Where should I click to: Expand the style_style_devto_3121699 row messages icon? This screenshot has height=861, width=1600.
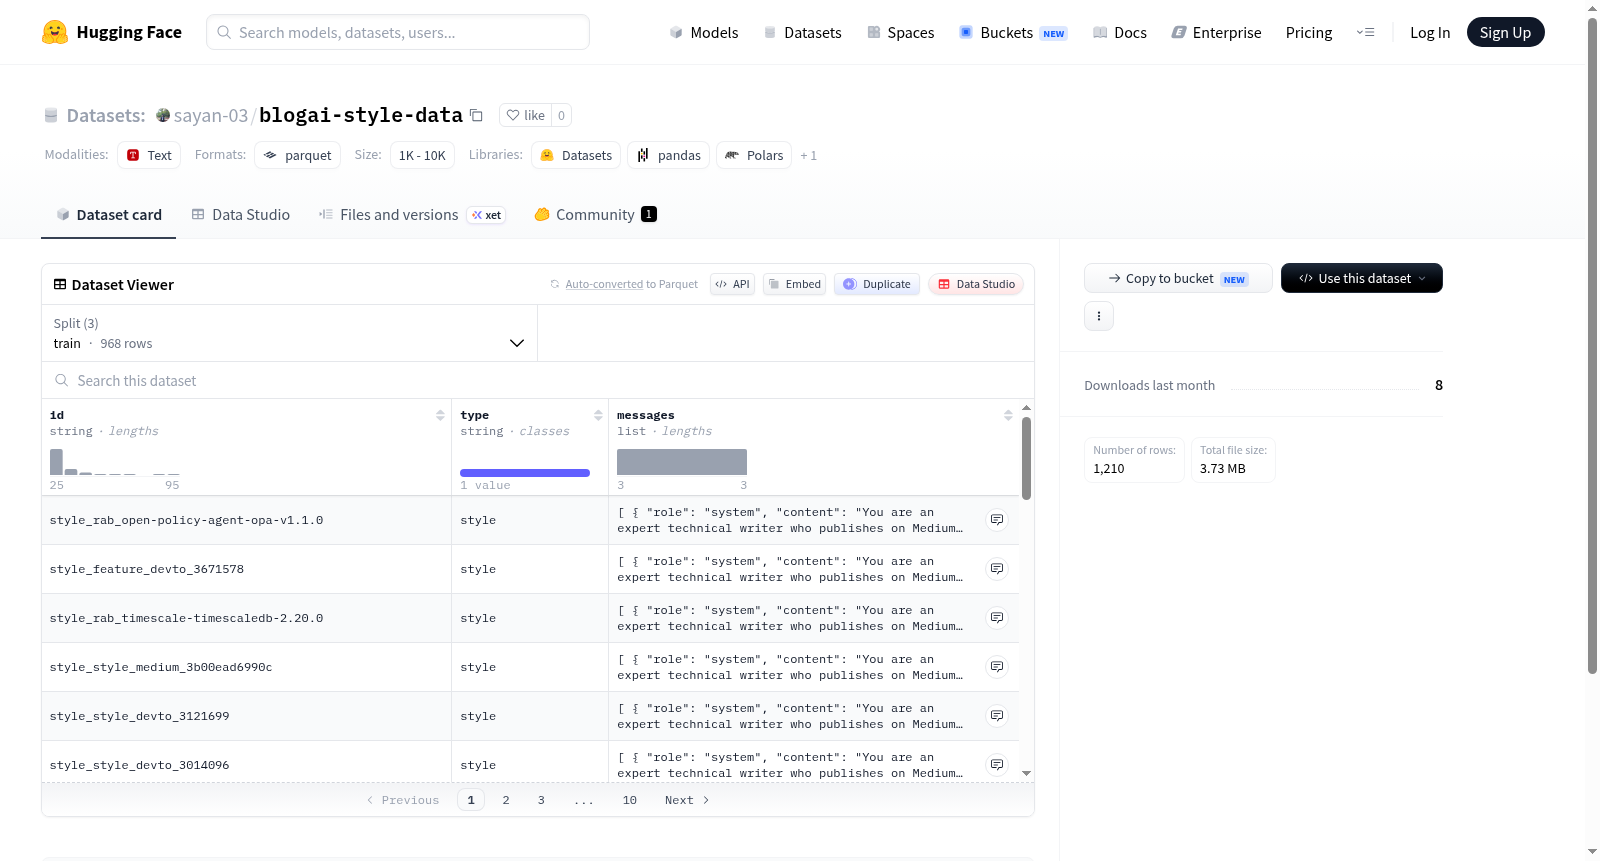click(x=997, y=716)
